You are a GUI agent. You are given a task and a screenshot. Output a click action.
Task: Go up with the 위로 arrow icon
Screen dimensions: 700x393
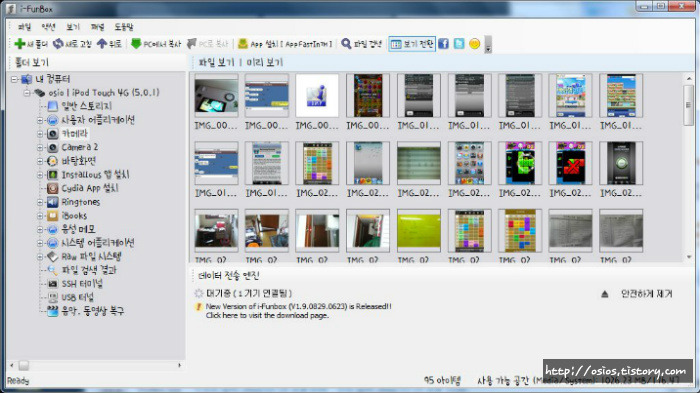point(102,44)
